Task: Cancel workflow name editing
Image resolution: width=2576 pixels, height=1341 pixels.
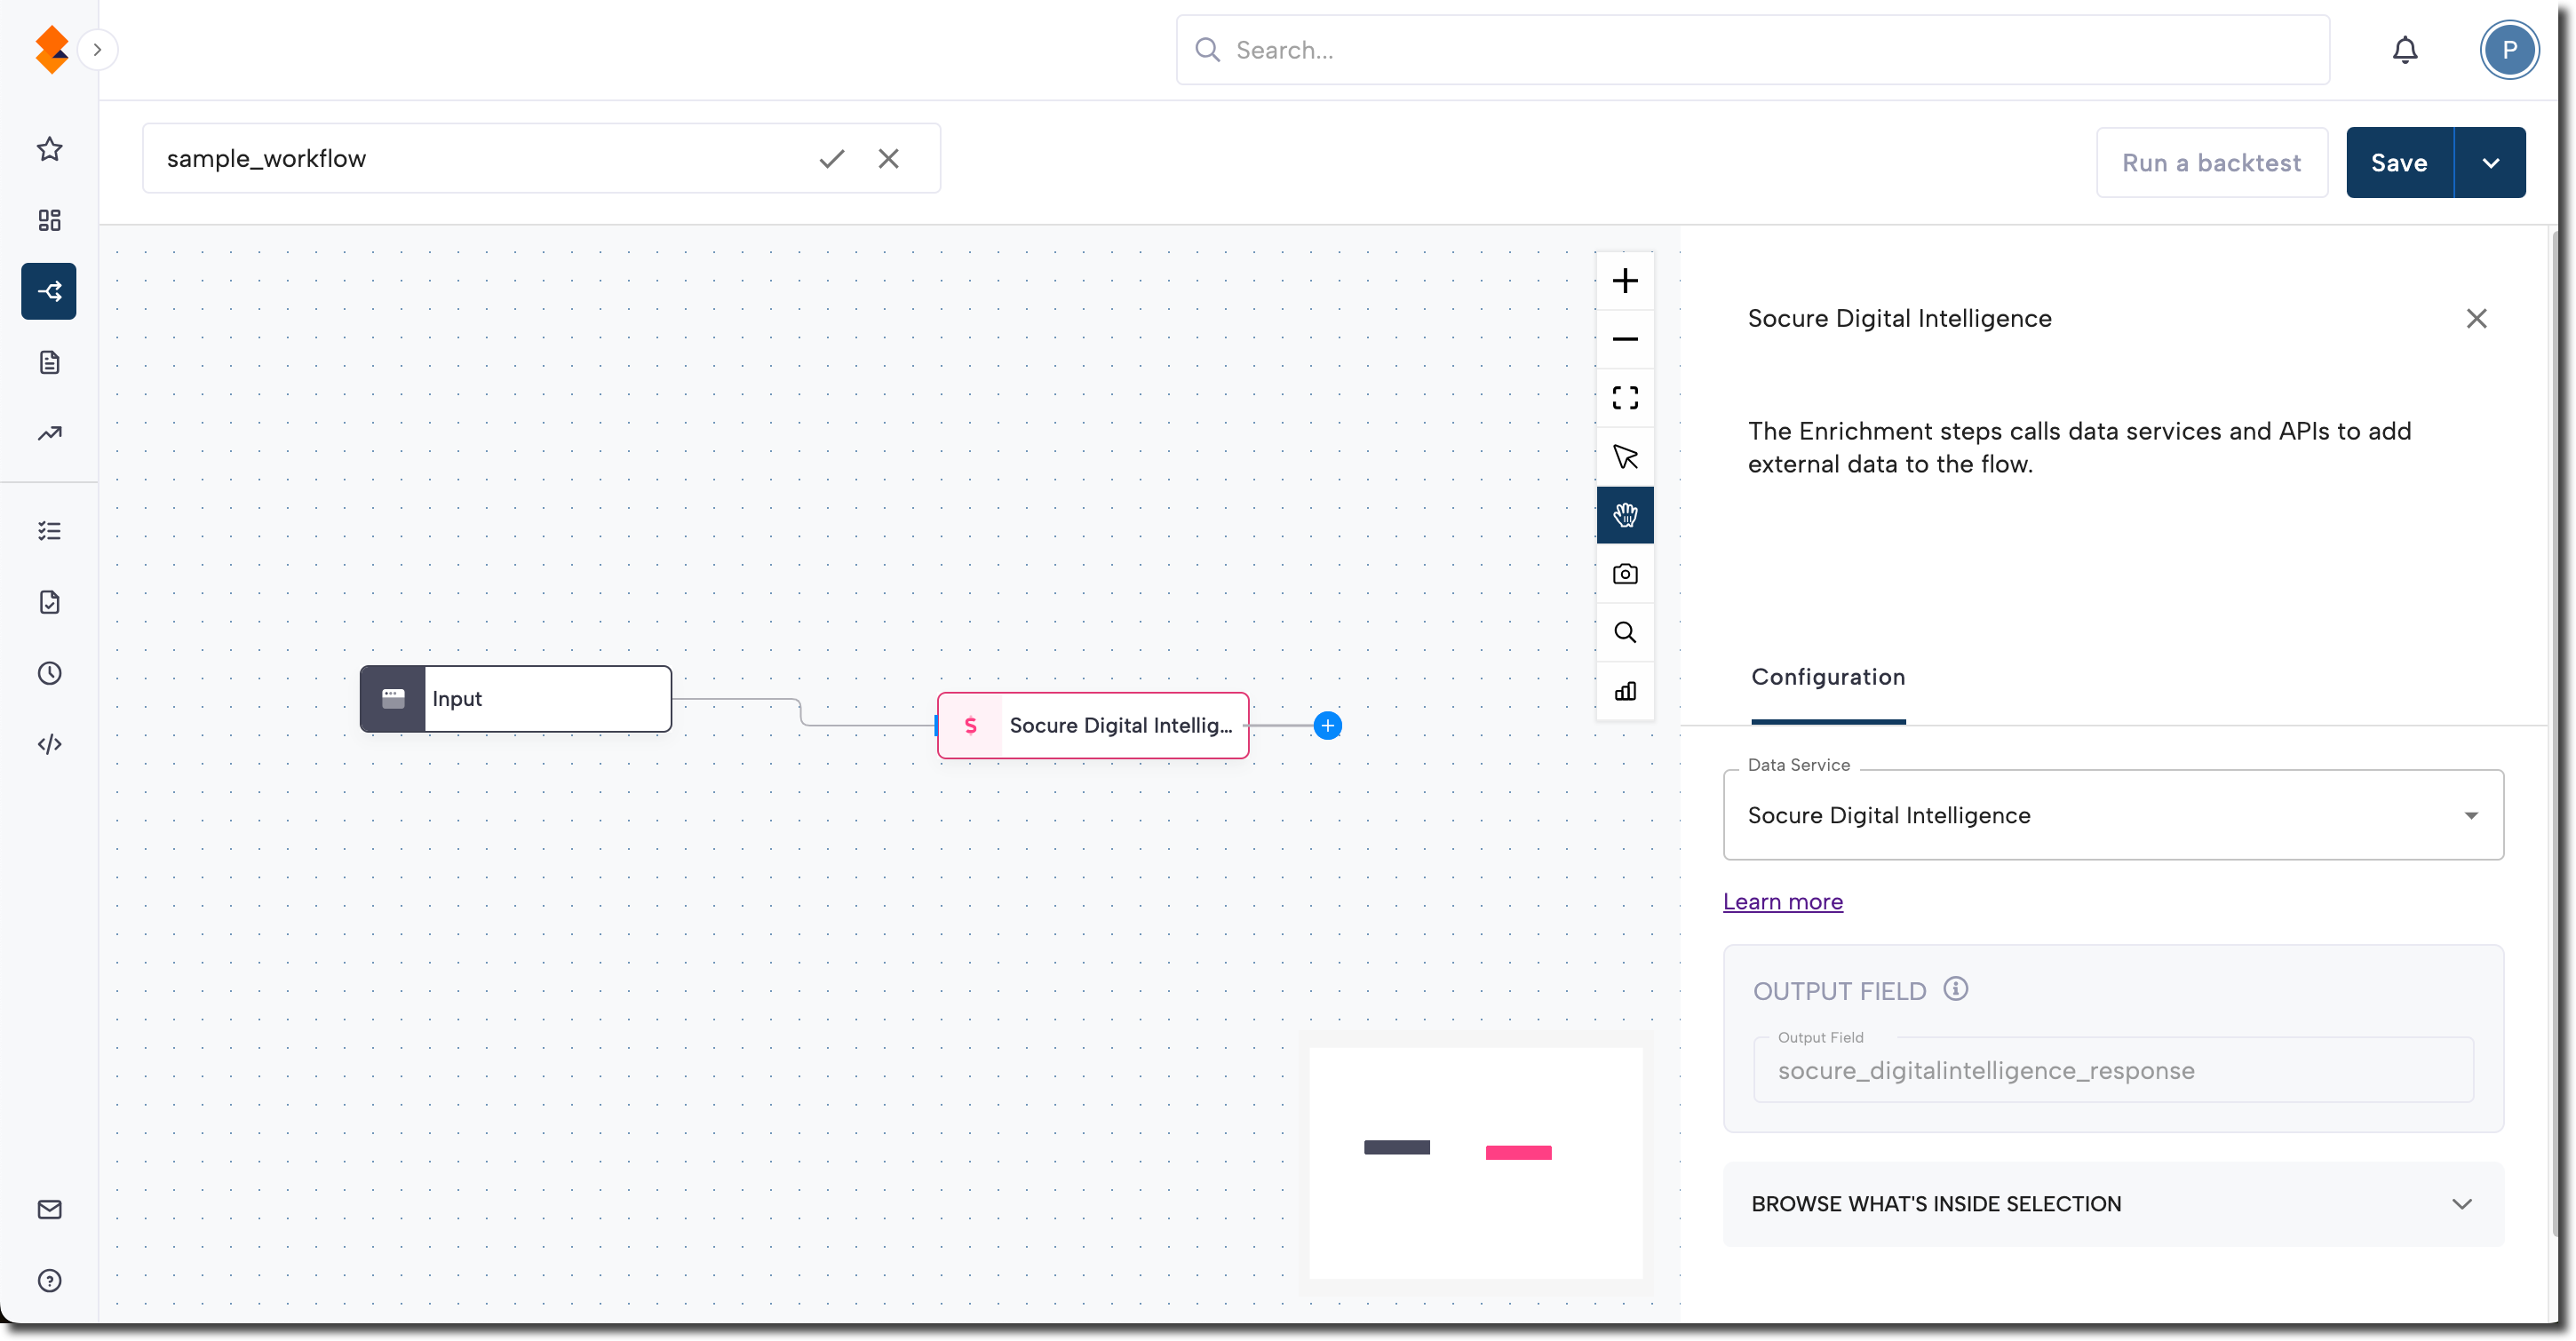Action: point(888,159)
